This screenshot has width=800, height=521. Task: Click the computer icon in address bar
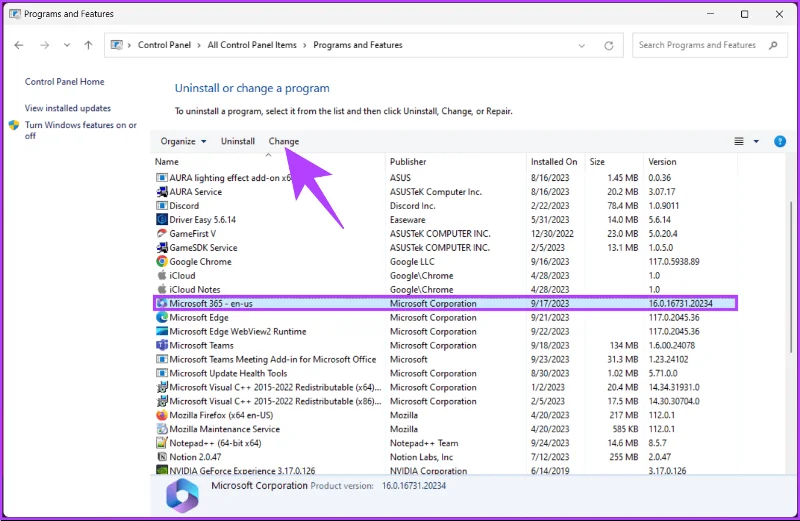point(117,45)
